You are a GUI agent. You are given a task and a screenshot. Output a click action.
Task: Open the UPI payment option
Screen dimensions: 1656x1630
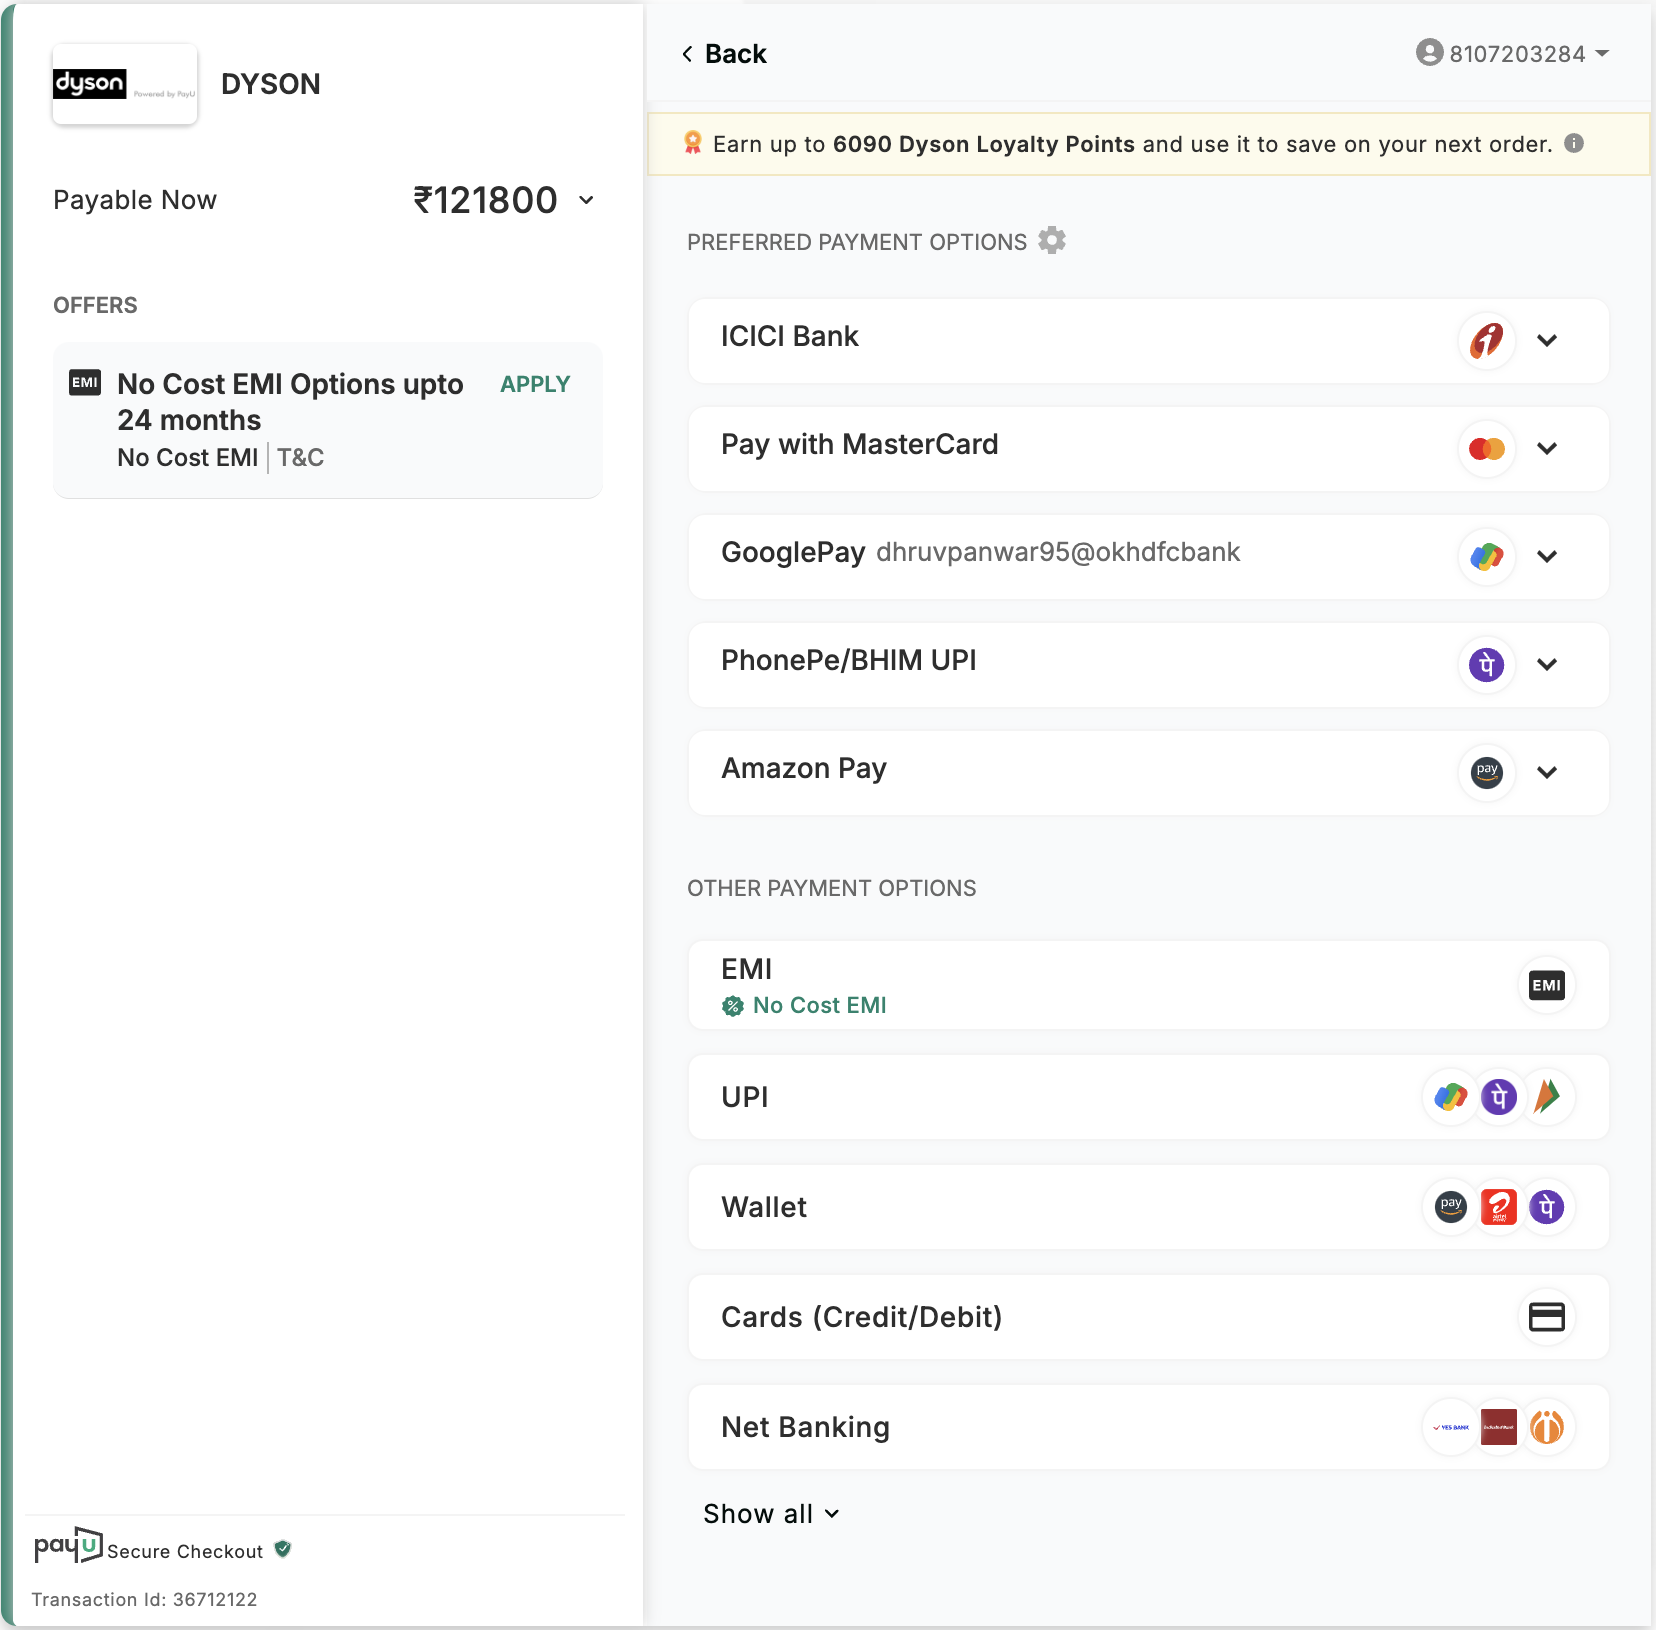(1148, 1097)
